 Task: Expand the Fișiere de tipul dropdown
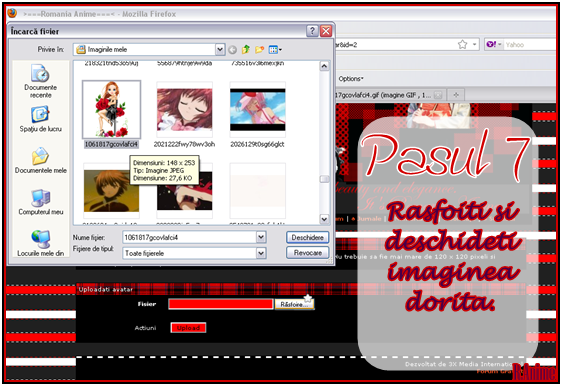tap(261, 253)
